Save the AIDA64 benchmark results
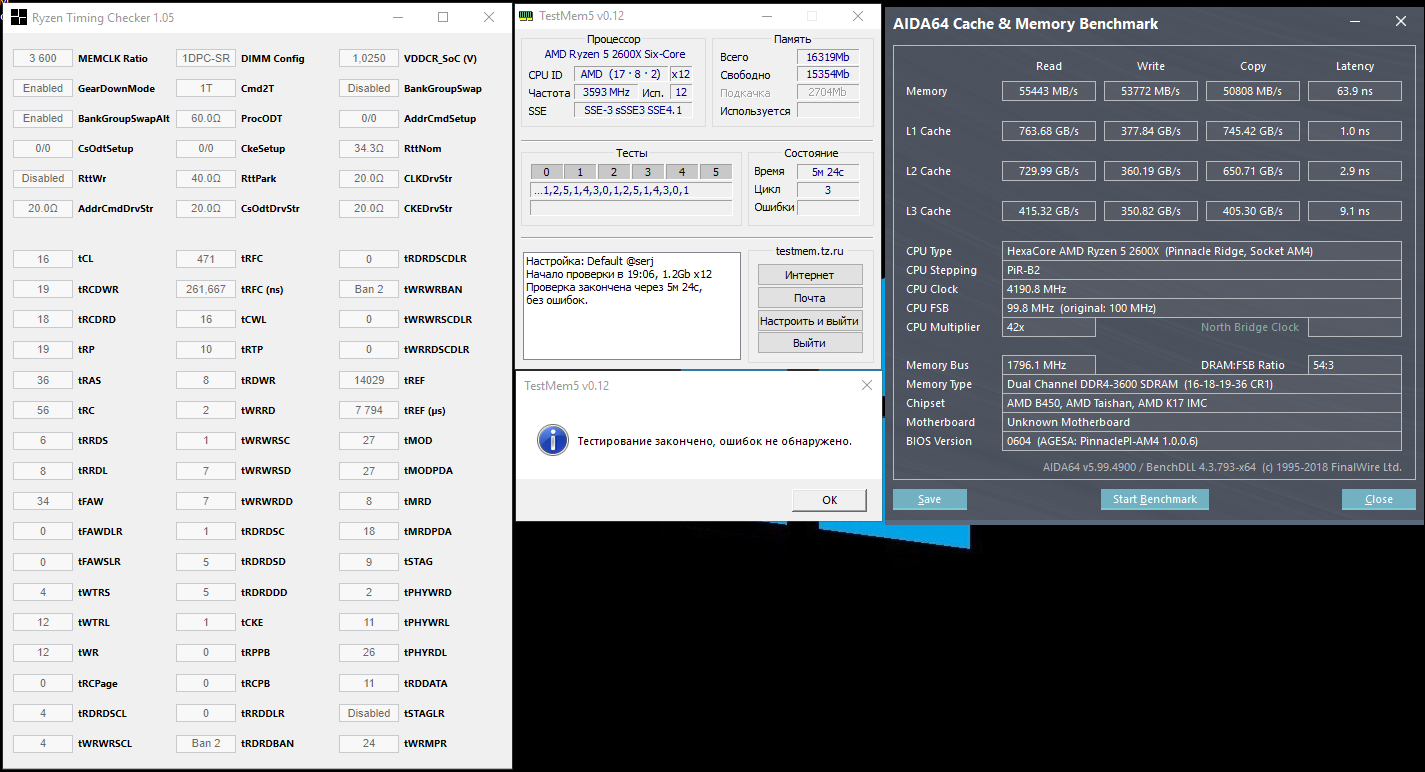1425x772 pixels. click(x=929, y=499)
